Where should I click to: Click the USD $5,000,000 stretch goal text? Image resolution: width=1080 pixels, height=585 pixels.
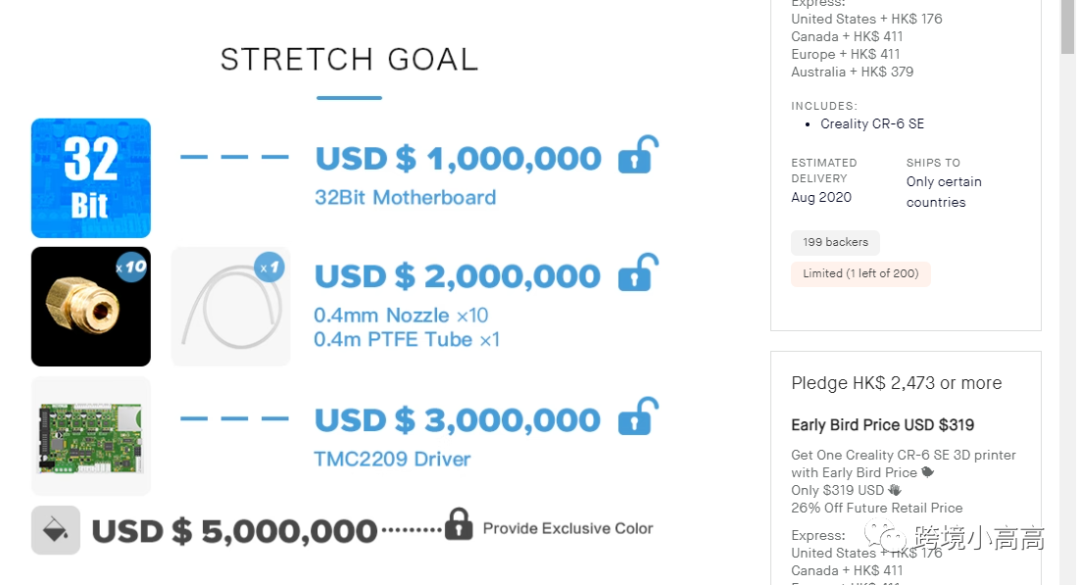point(234,531)
